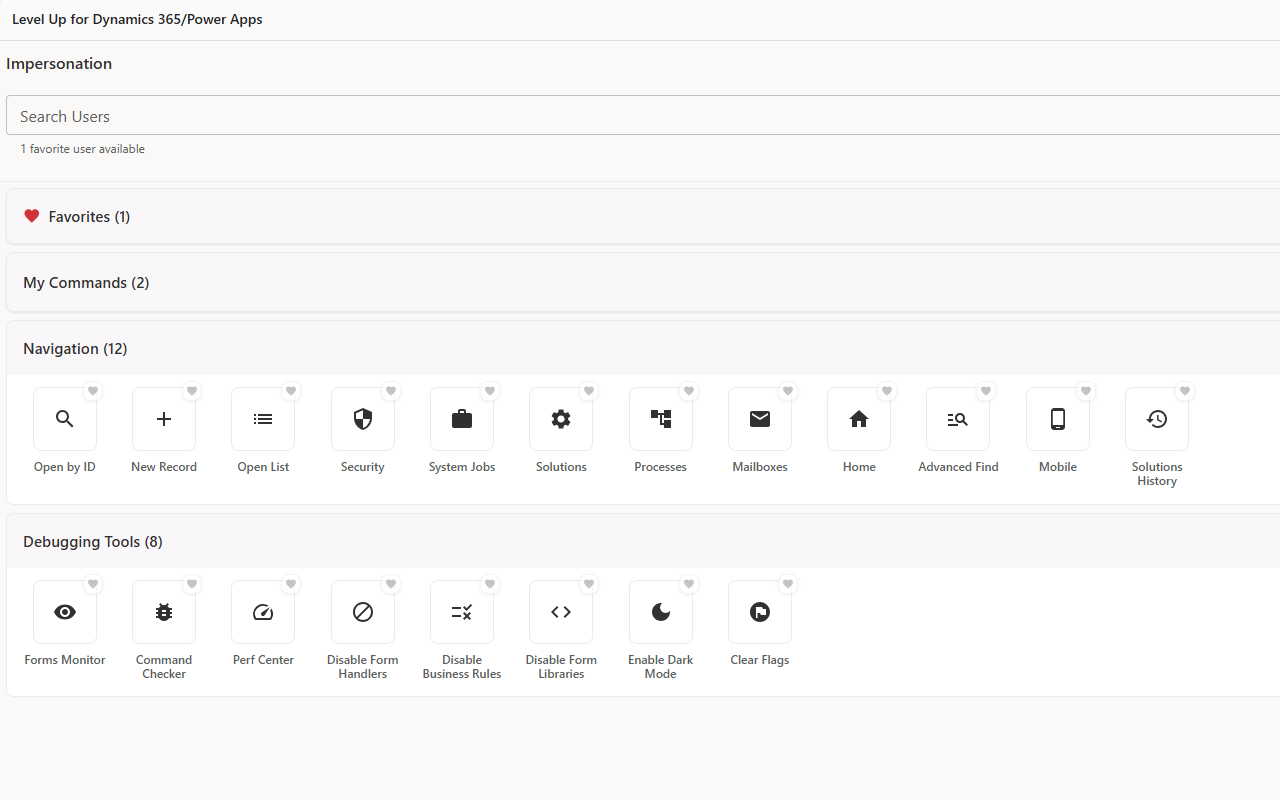Viewport: 1280px width, 800px height.
Task: Favorite the Open by ID command
Action: (x=93, y=391)
